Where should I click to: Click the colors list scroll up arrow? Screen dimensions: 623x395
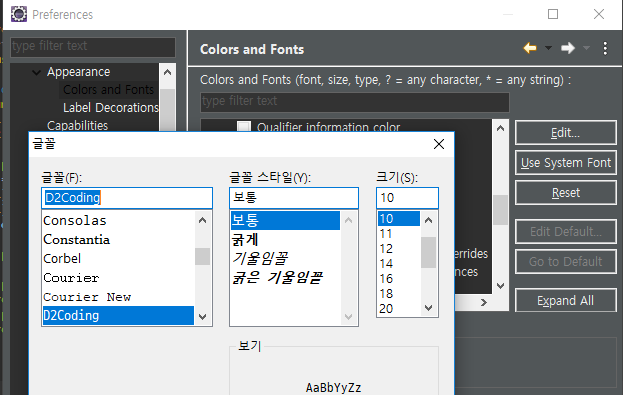(501, 128)
